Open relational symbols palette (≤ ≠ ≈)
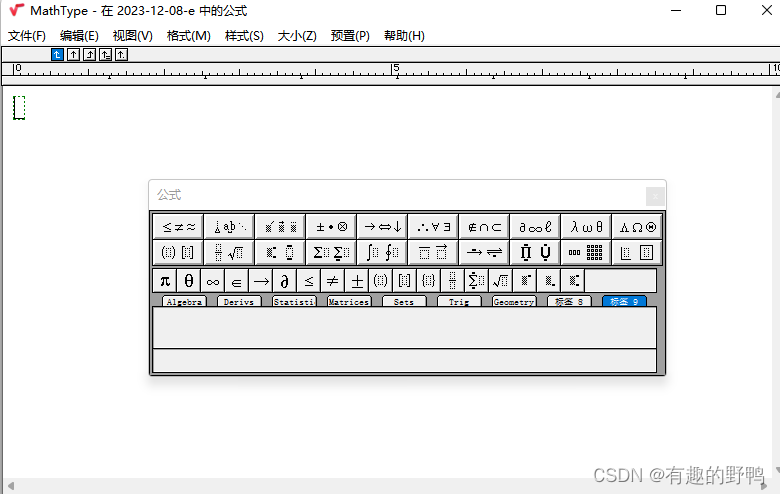Screen dimensions: 780x494 click(x=178, y=227)
